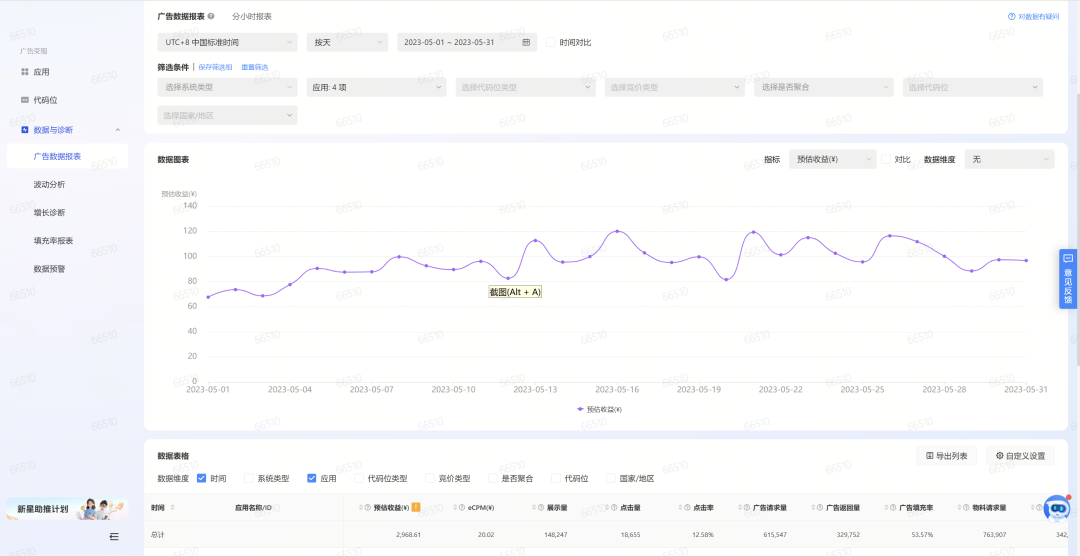1080x556 pixels.
Task: Open the 意见反馈 feedback widget
Action: click(x=1068, y=279)
